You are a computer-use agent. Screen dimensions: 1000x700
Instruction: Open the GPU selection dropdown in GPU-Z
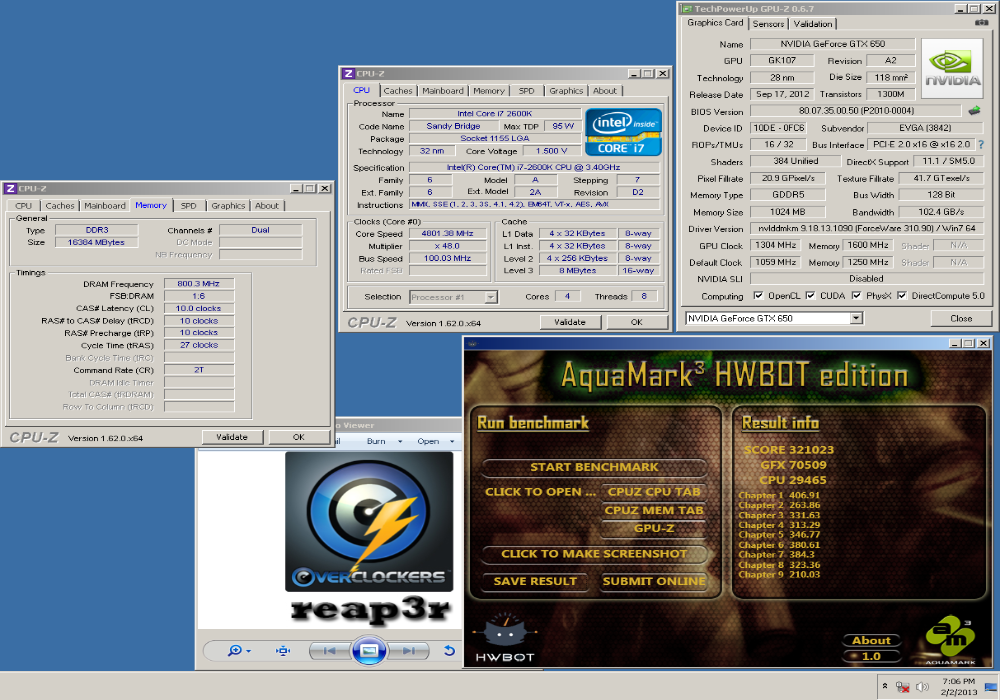click(x=857, y=318)
